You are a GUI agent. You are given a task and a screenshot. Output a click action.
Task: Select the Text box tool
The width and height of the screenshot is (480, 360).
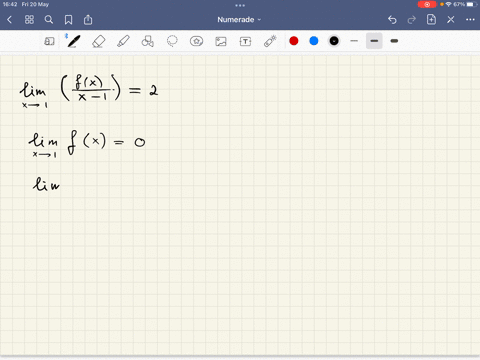point(245,41)
